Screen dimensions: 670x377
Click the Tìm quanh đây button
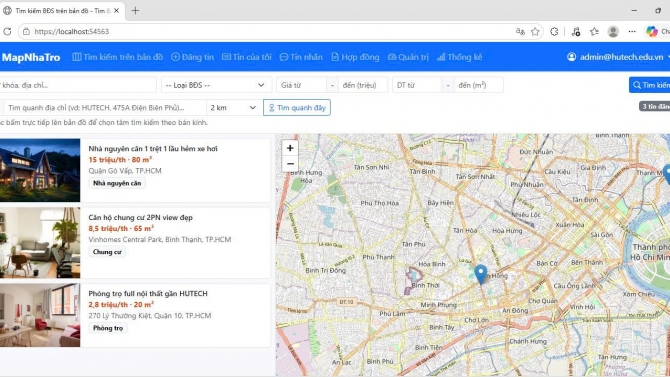[x=297, y=108]
